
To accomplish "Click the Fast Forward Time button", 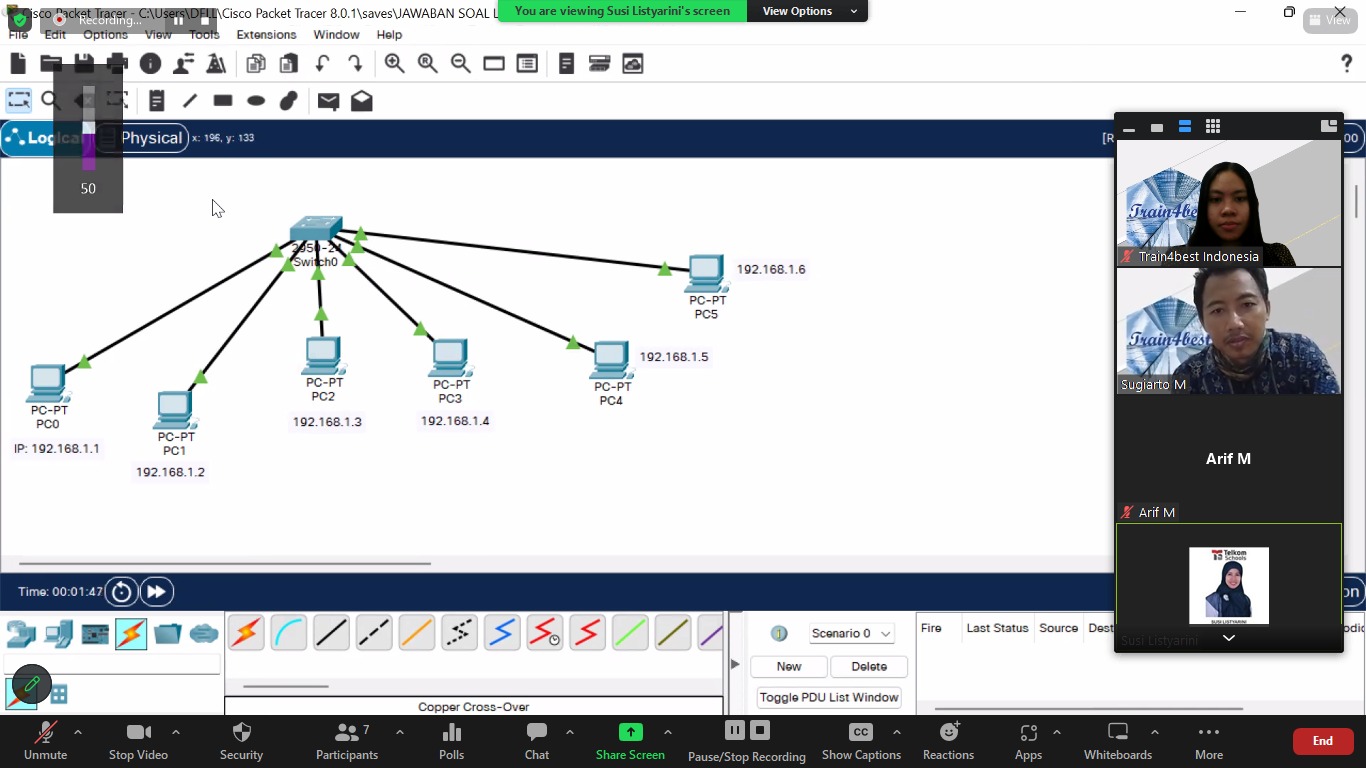I will [157, 592].
